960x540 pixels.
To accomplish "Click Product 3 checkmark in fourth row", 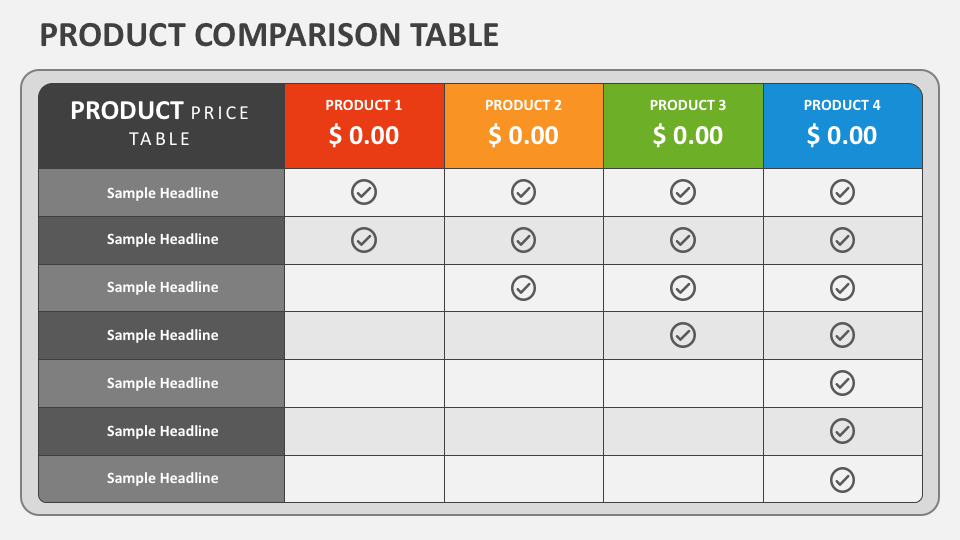I will tap(683, 335).
